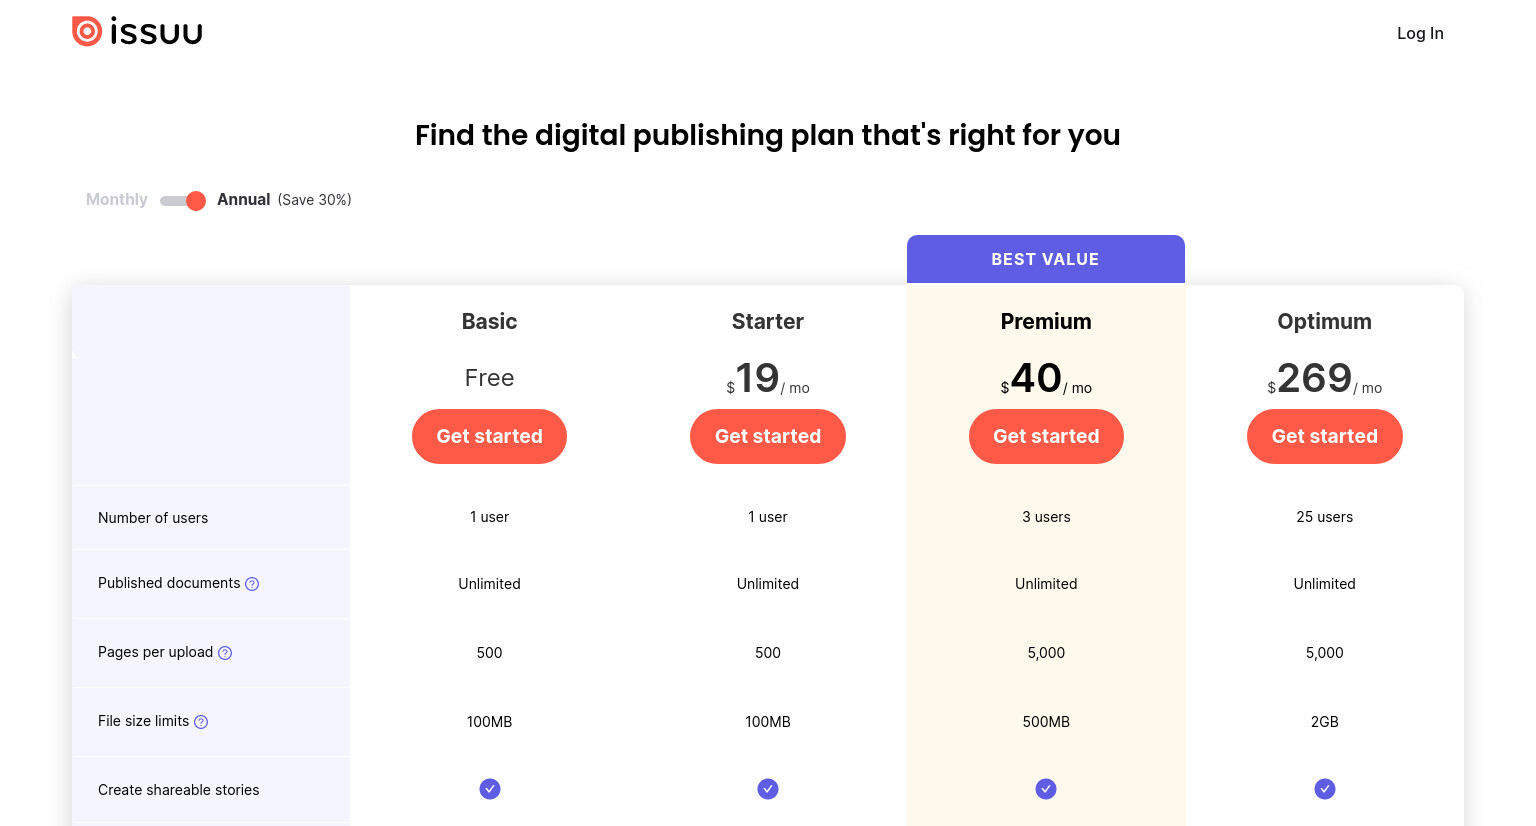1536x826 pixels.
Task: Open Published documents help tooltip icon
Action: point(252,584)
